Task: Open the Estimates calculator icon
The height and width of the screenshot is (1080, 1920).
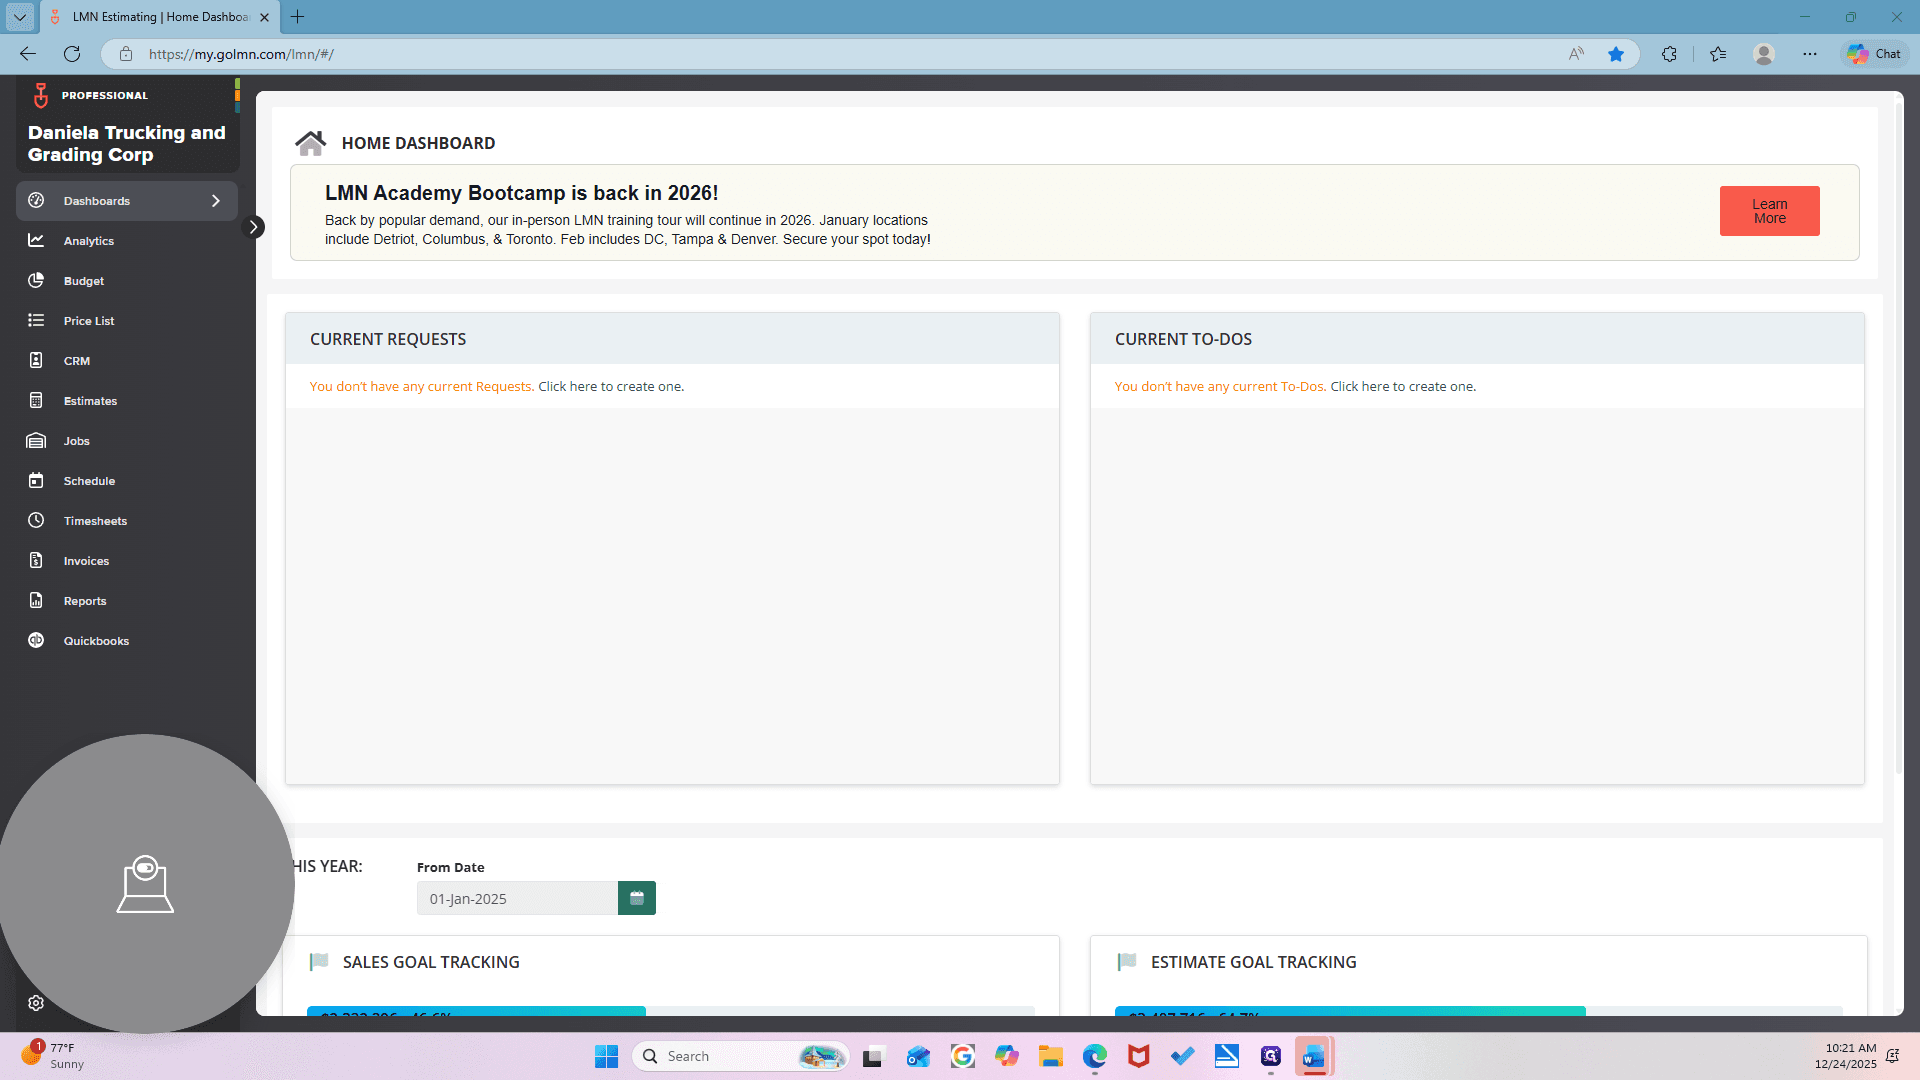Action: coord(36,401)
